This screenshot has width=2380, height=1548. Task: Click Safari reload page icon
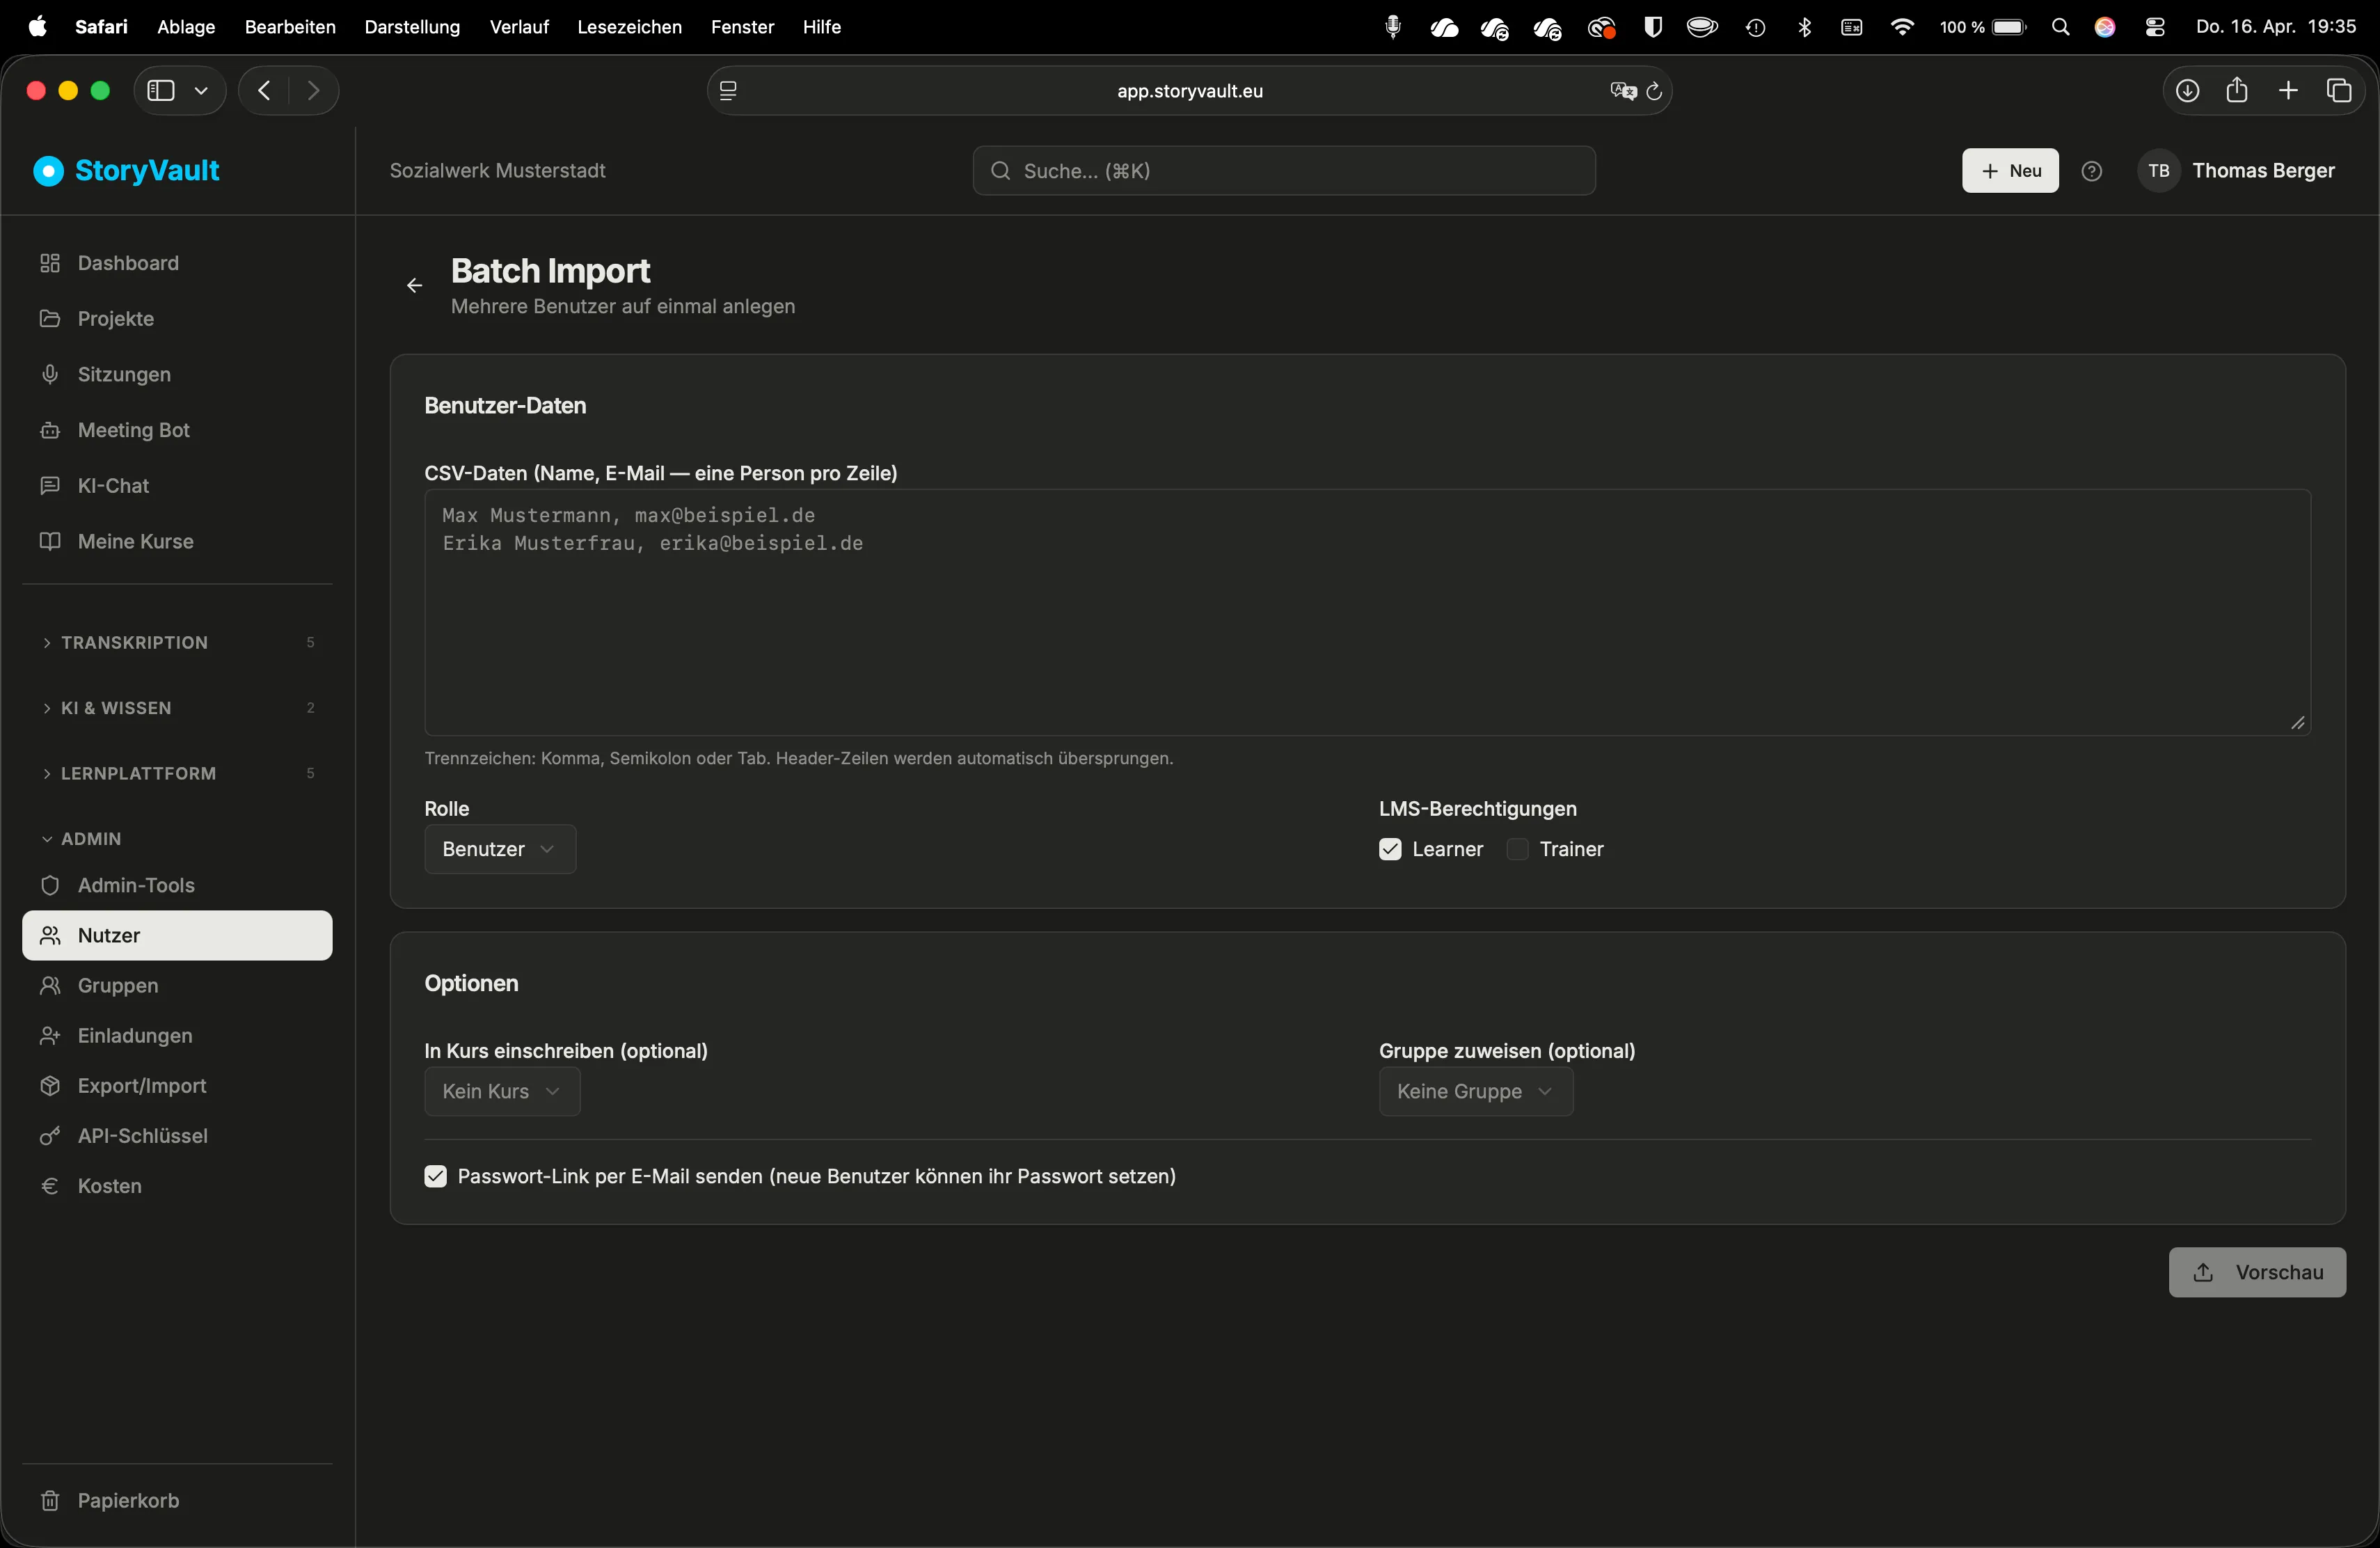pyautogui.click(x=1654, y=91)
